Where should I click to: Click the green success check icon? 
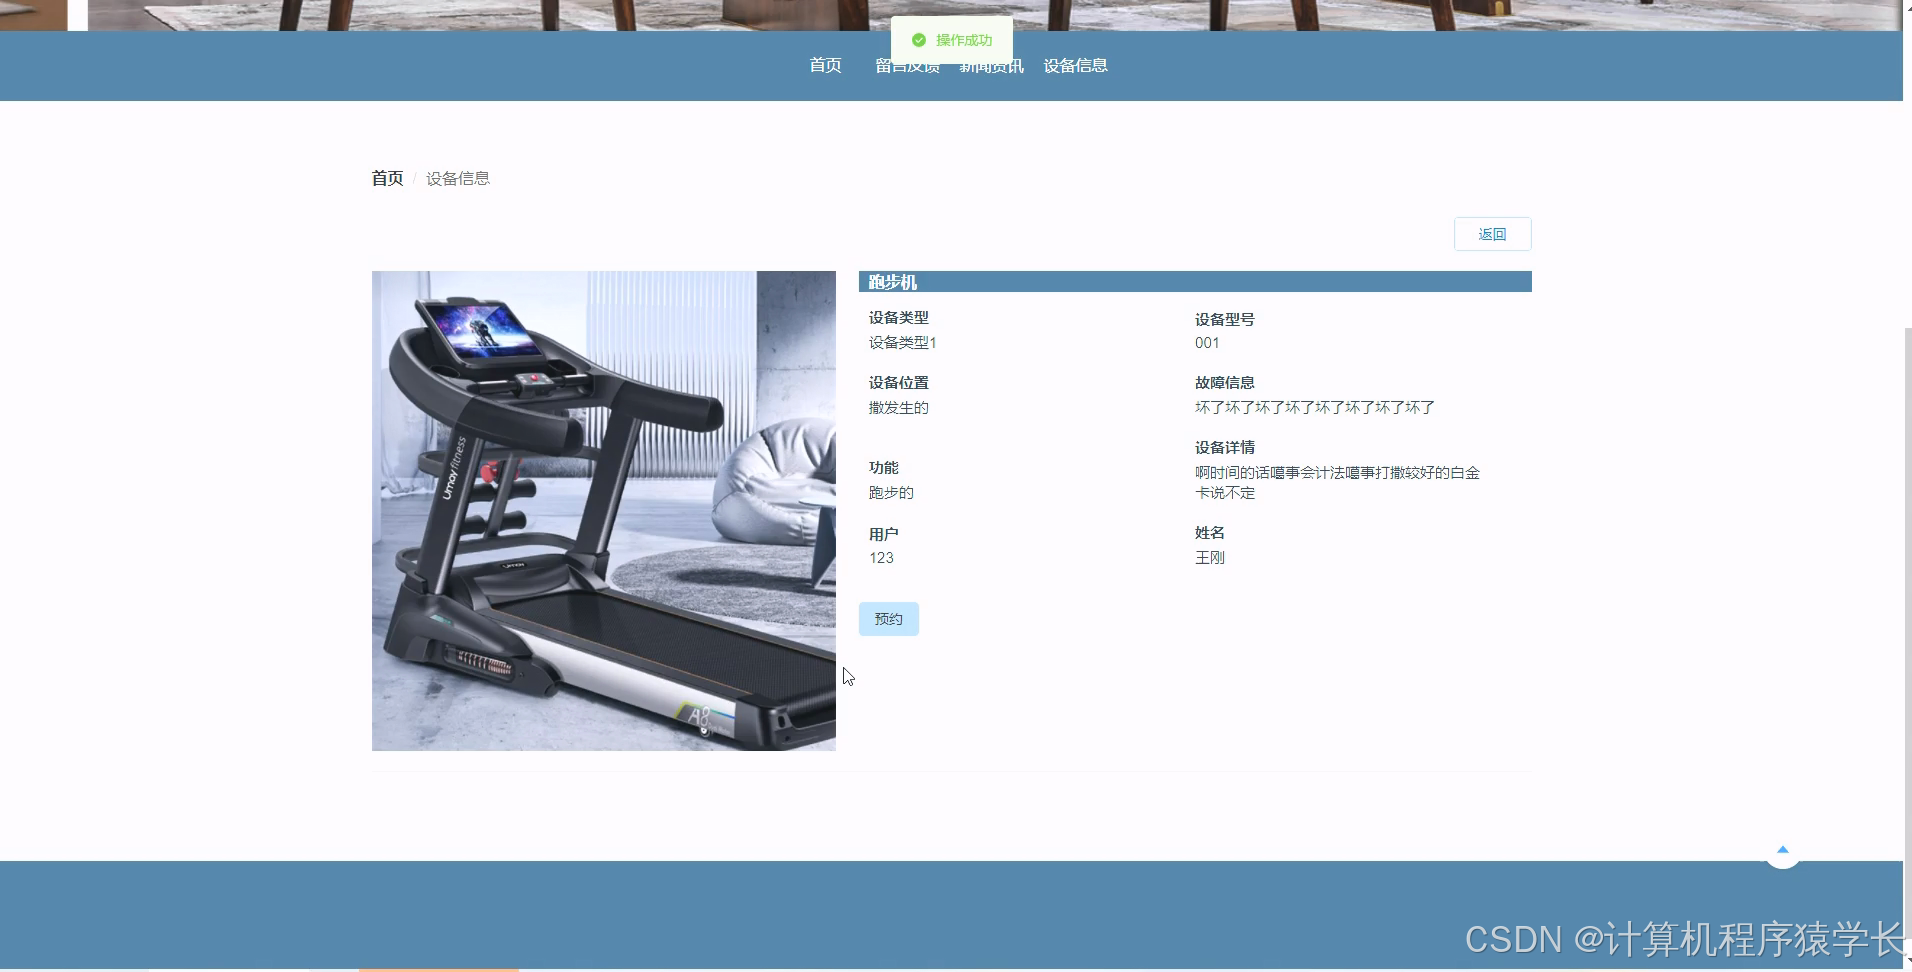918,40
